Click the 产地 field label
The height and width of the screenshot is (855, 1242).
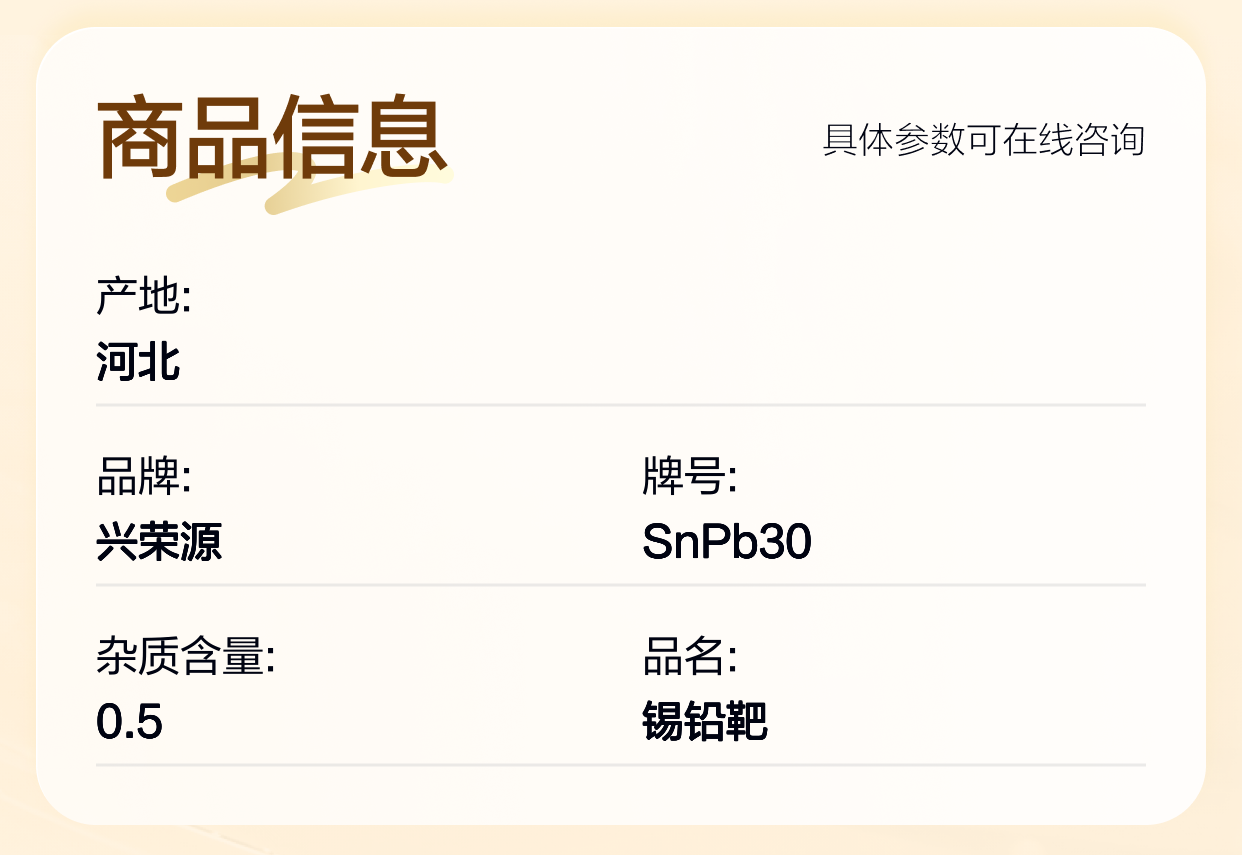click(x=143, y=297)
